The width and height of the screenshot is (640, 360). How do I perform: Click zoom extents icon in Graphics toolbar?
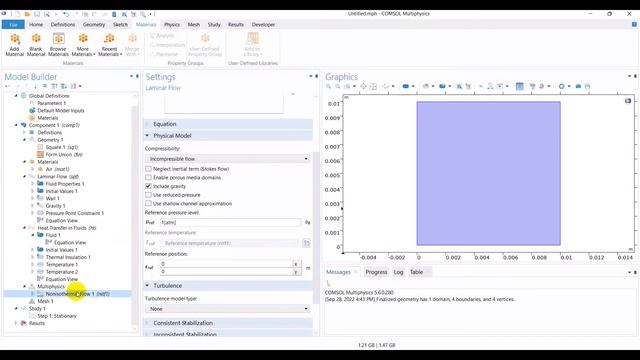click(363, 86)
